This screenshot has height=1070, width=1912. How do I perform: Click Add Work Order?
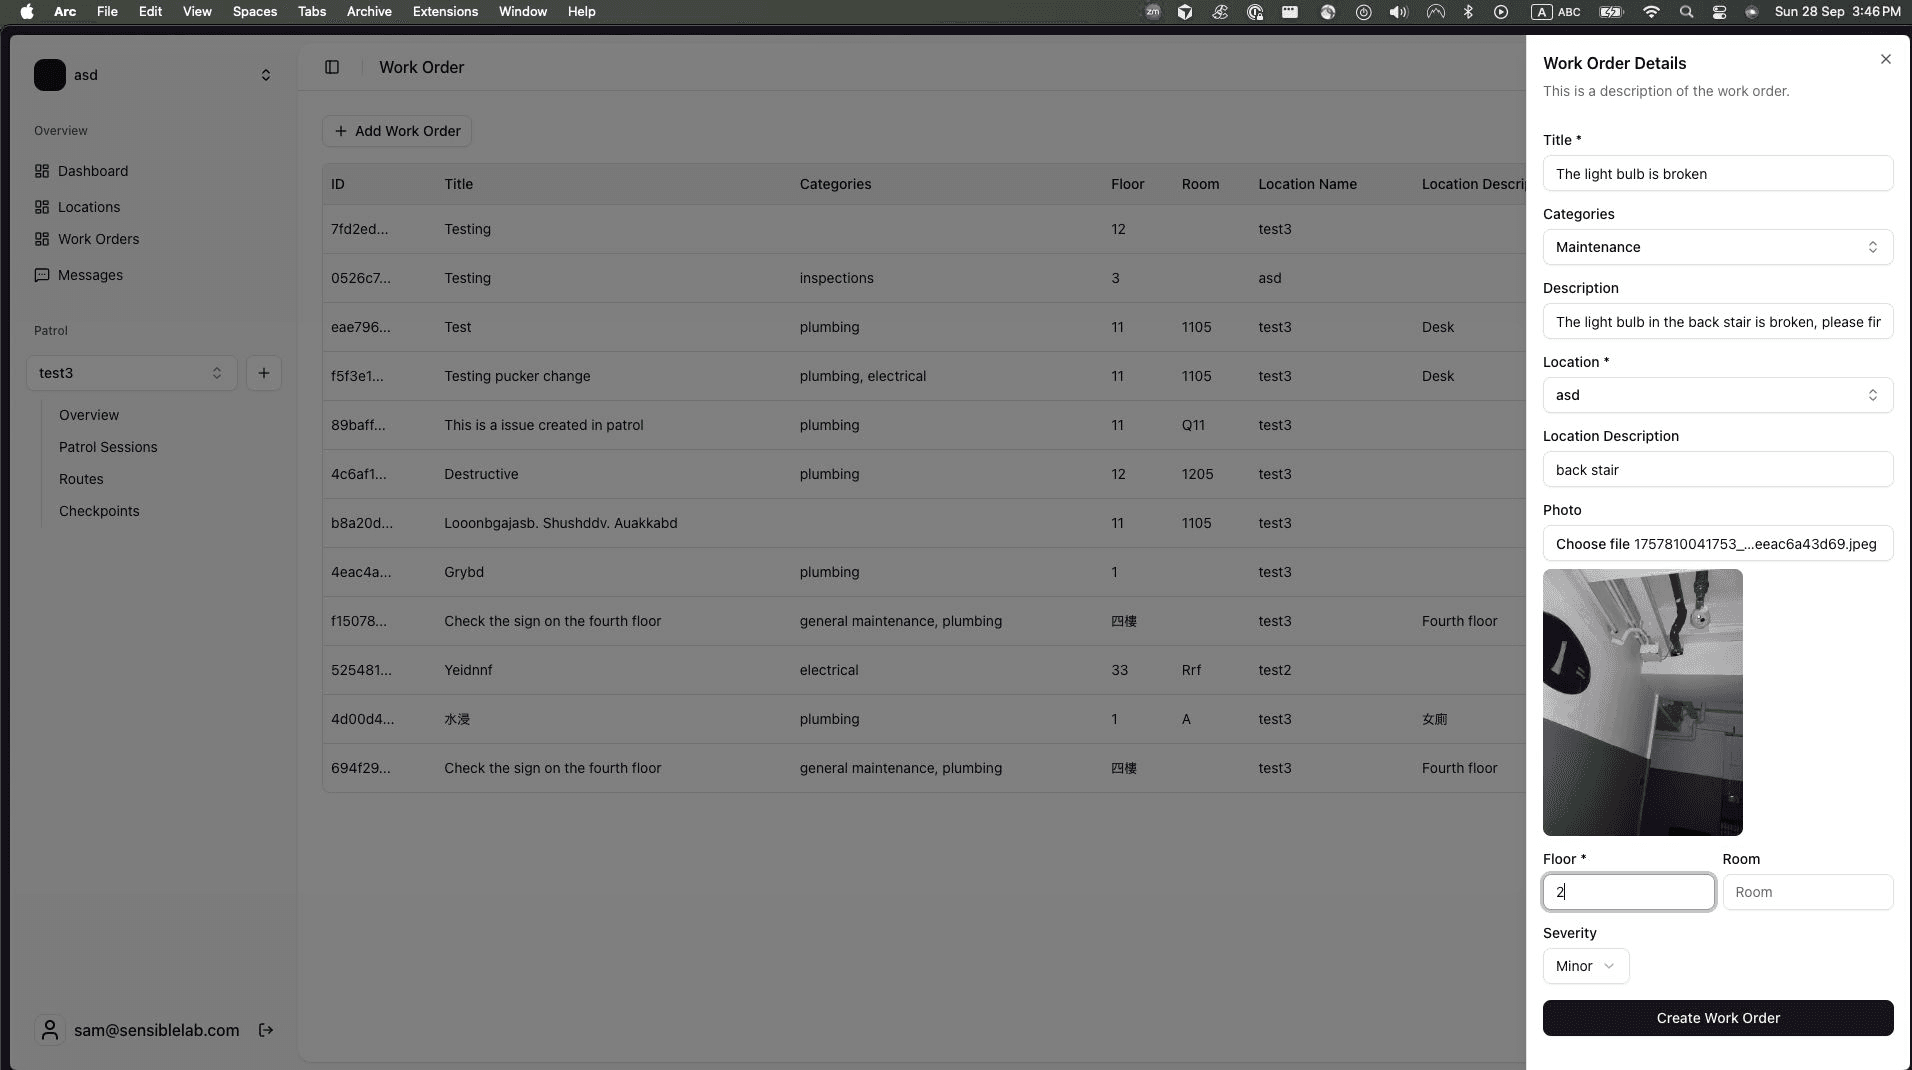(397, 131)
